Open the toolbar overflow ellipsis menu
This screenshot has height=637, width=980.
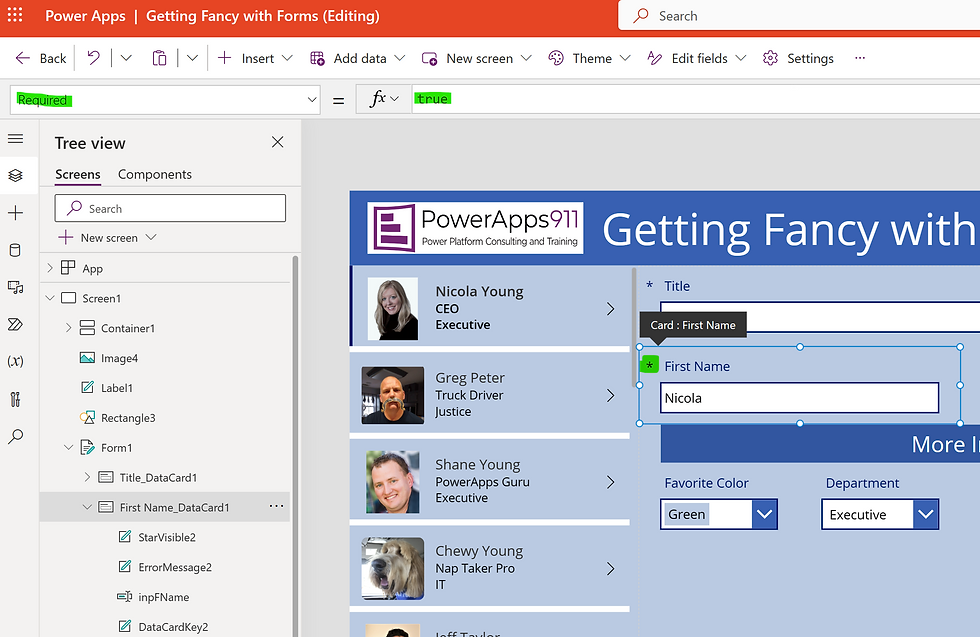(860, 58)
